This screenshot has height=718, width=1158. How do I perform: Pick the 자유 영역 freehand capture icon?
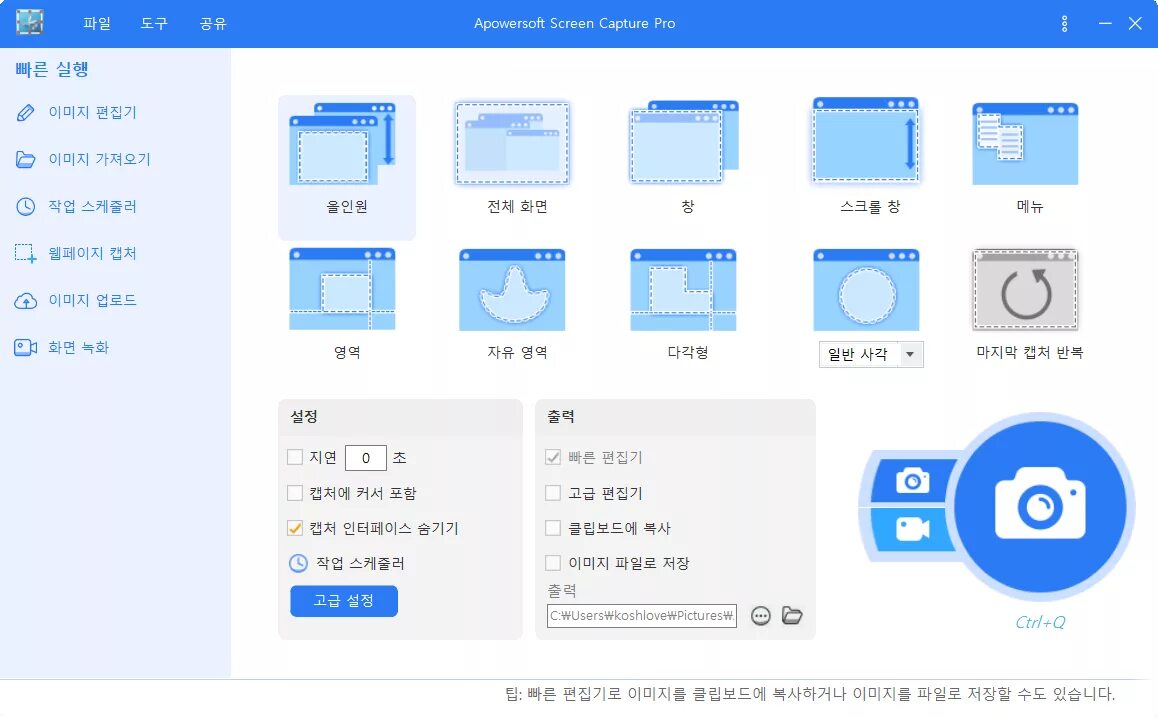(x=512, y=290)
